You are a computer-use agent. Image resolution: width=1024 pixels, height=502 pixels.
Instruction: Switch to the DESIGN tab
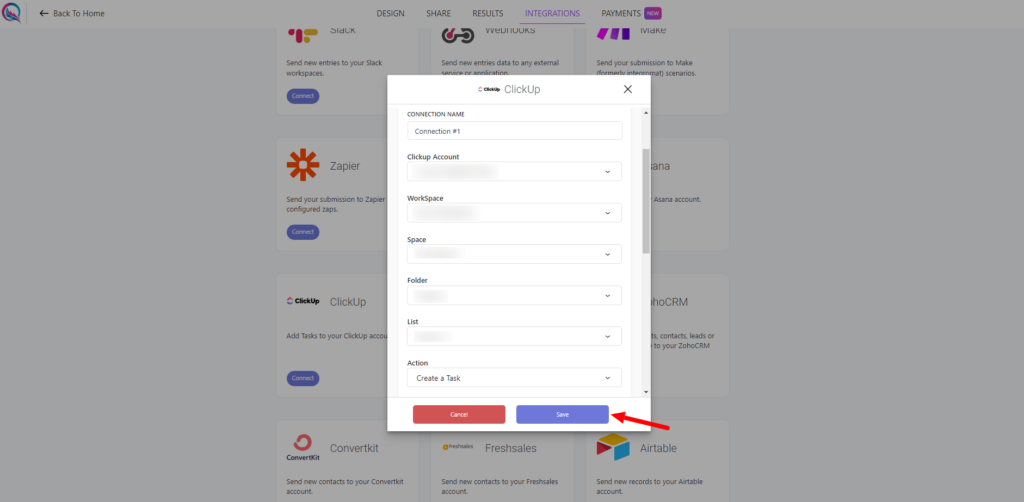point(391,13)
